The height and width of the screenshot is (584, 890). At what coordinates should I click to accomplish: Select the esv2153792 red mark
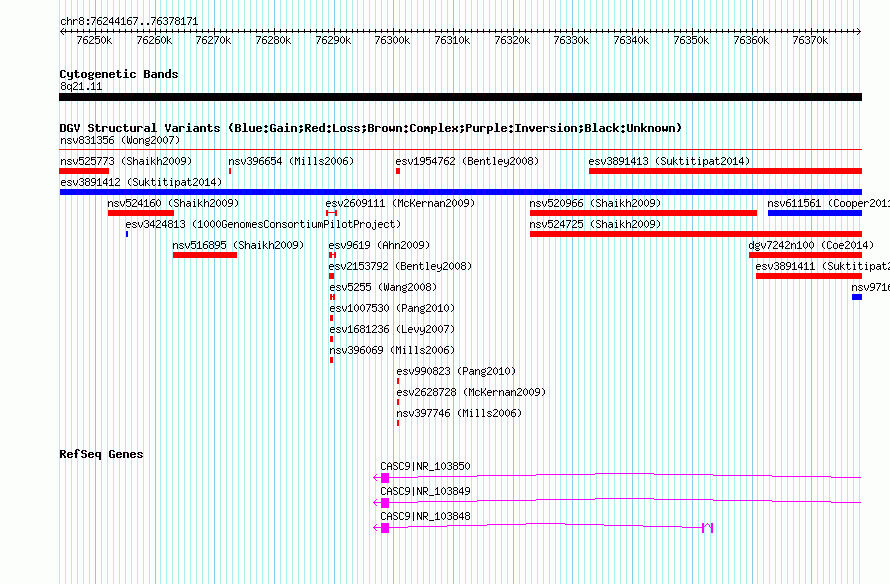[x=331, y=276]
